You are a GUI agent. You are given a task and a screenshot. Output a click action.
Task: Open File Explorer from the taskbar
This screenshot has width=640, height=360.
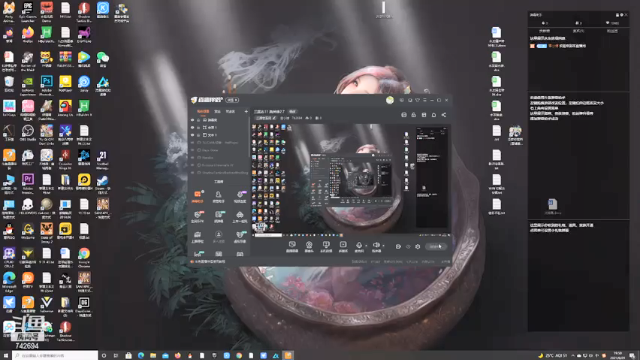pos(153,356)
